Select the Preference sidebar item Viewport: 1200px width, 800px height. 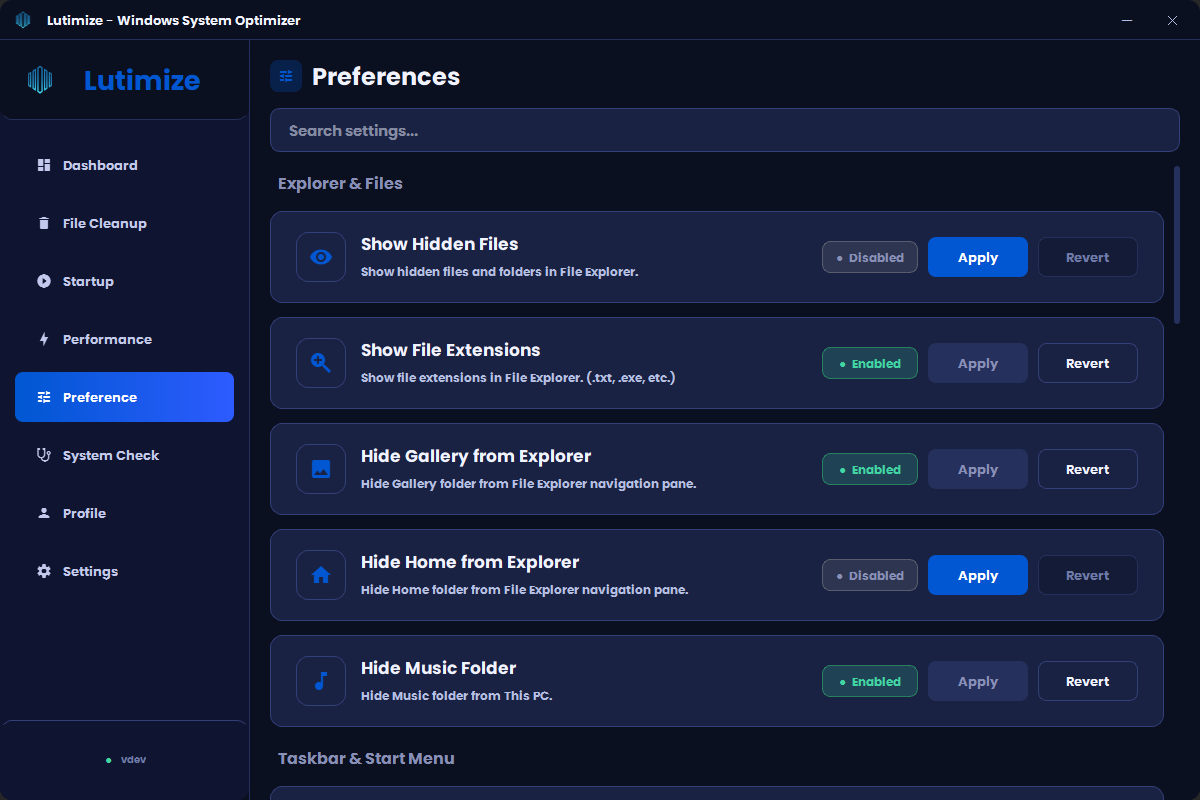coord(124,397)
